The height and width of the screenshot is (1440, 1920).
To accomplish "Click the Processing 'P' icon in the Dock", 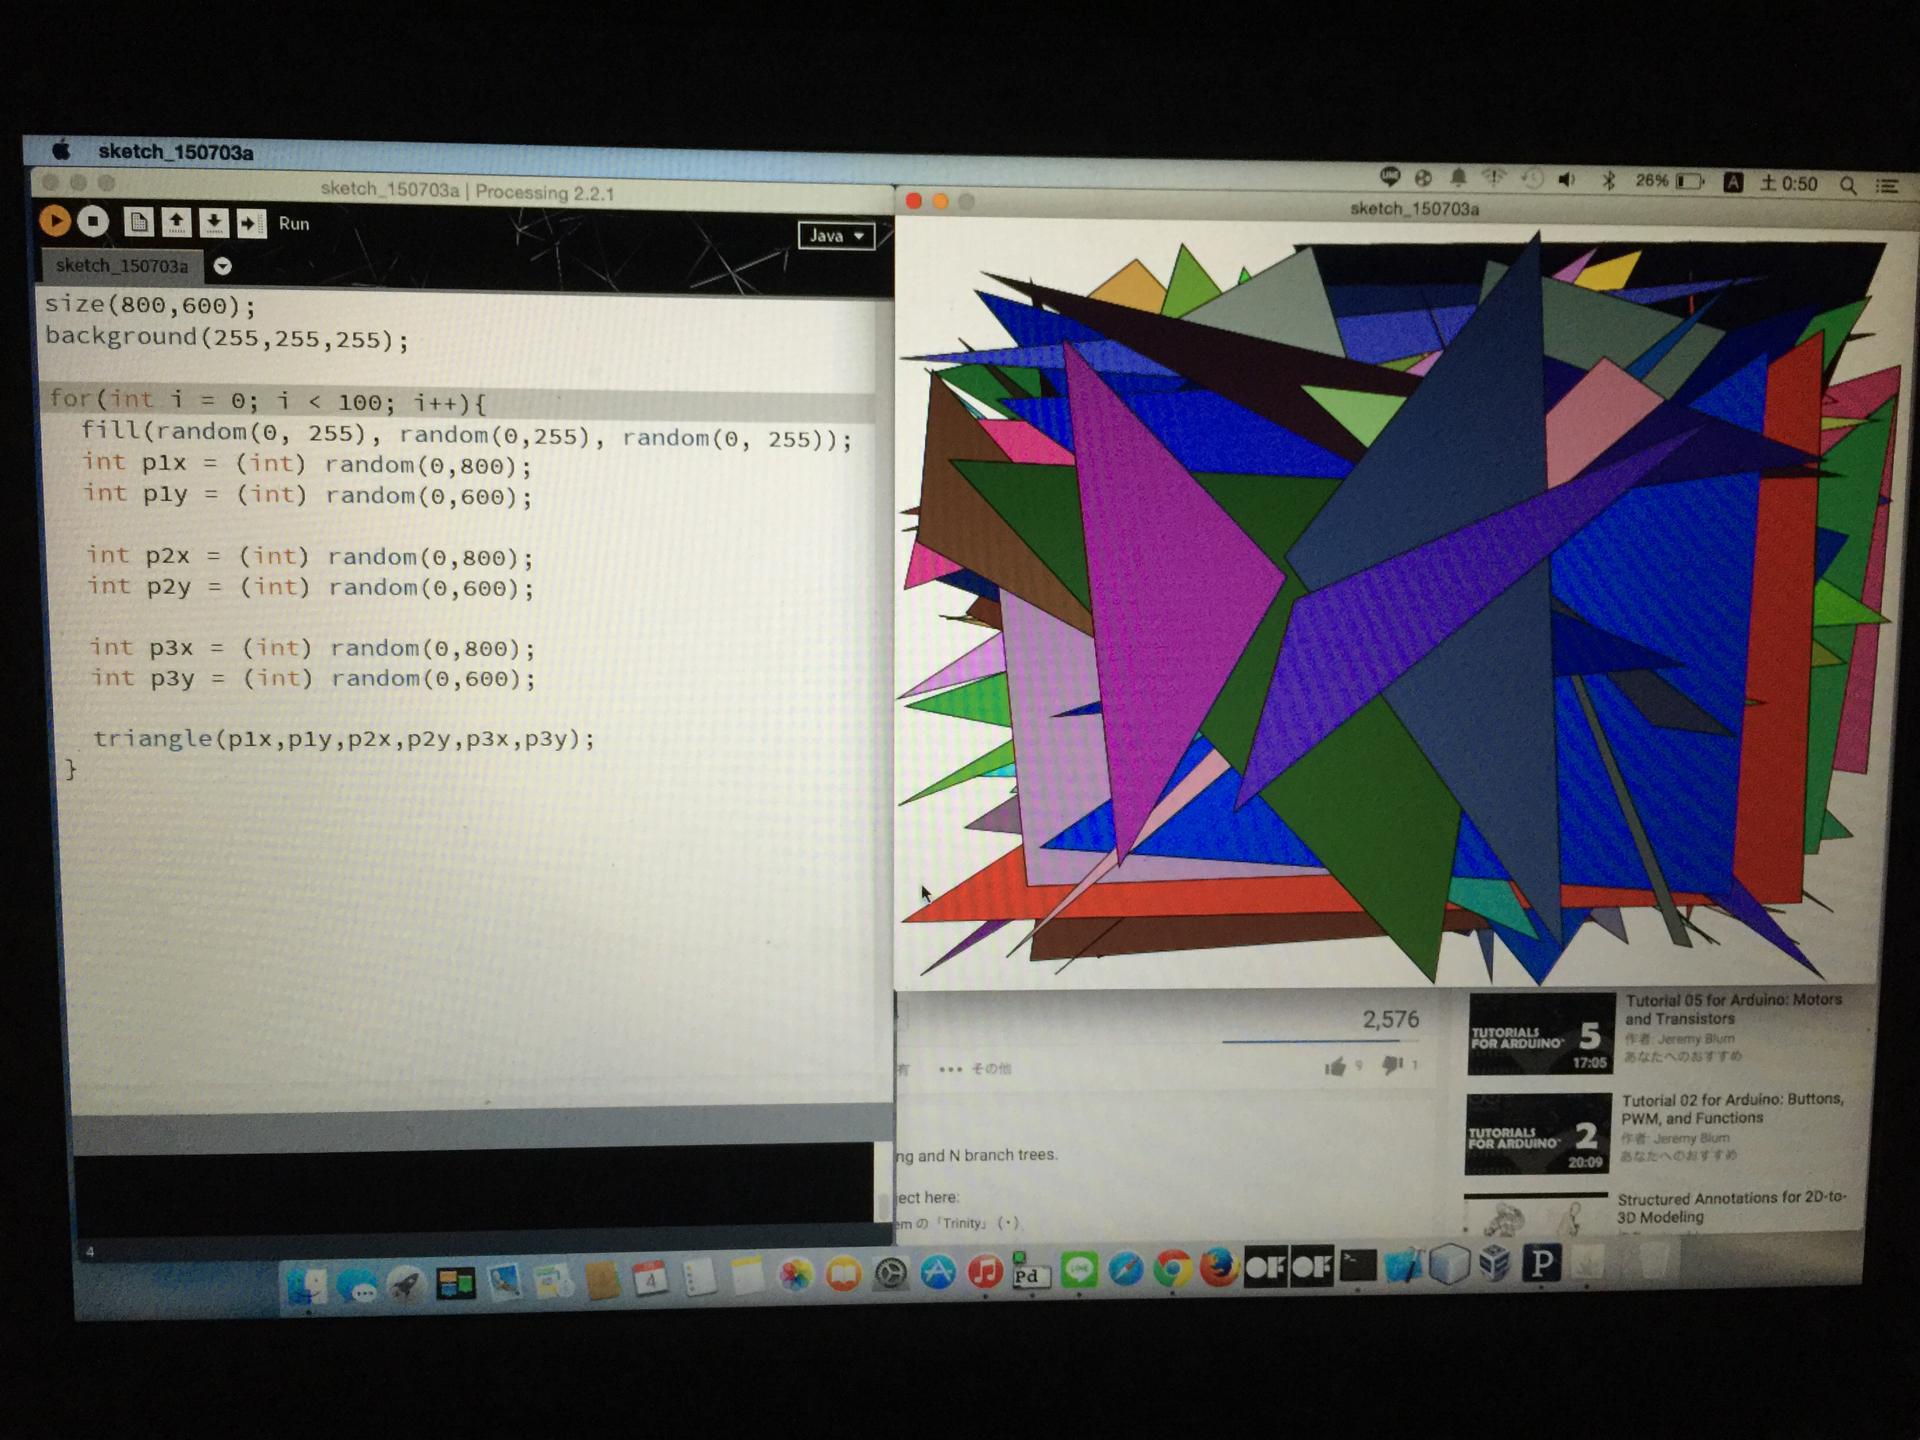I will (1541, 1264).
